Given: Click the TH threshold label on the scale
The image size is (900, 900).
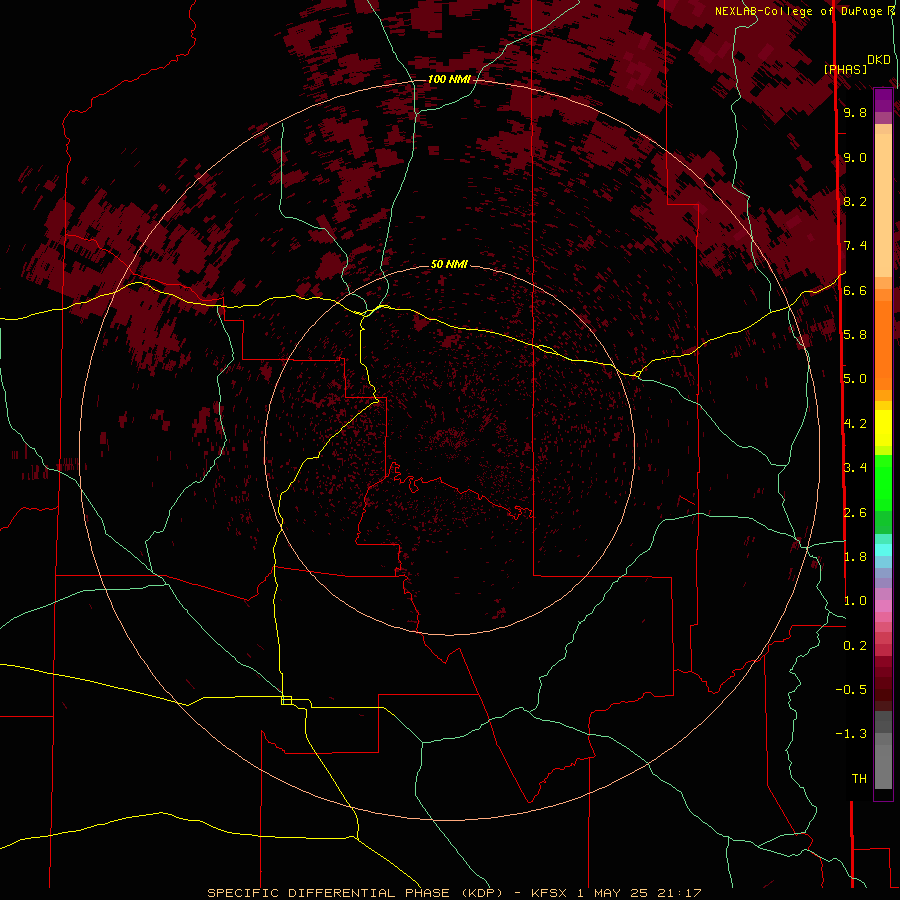Looking at the screenshot, I should 859,778.
